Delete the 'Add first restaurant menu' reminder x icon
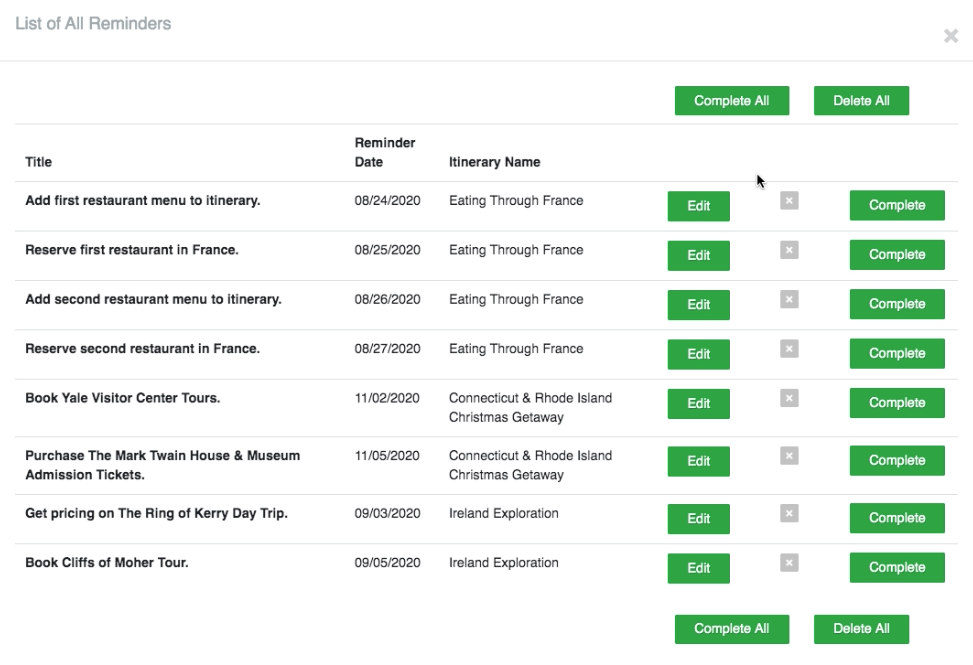Screen dimensions: 973x665 pos(789,200)
